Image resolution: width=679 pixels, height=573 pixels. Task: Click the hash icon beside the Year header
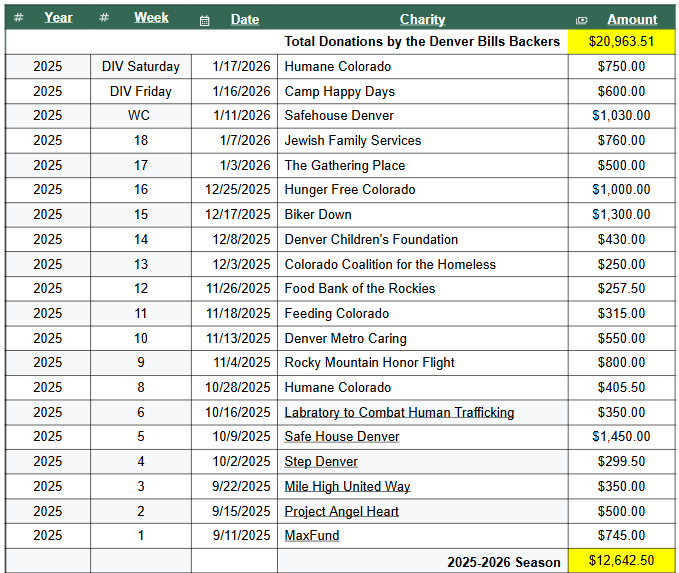point(19,18)
